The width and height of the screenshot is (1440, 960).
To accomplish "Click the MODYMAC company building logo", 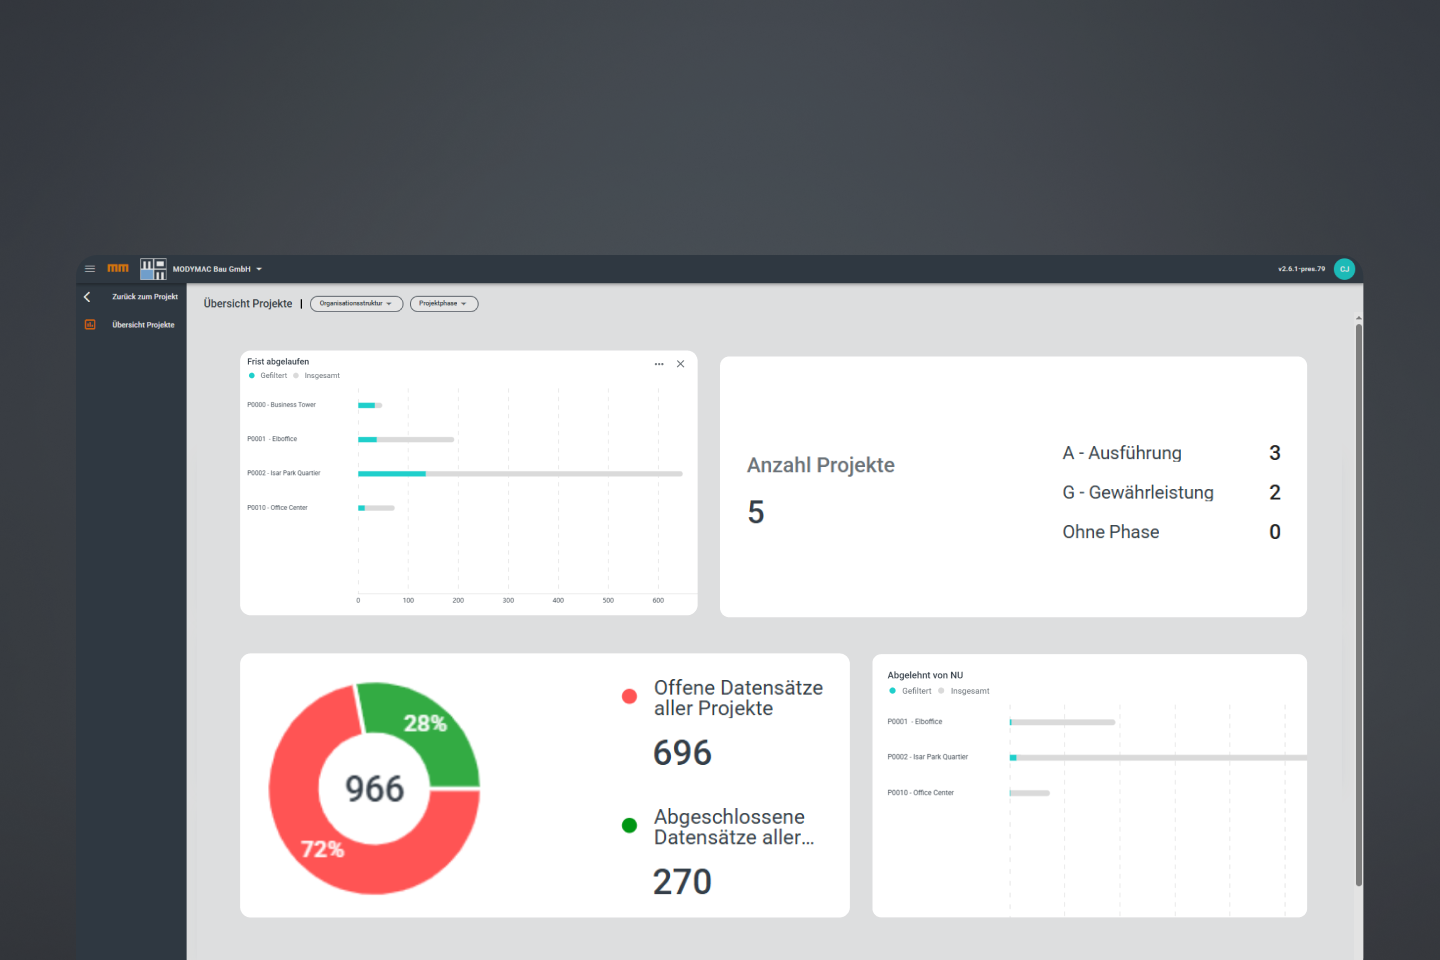I will point(153,269).
